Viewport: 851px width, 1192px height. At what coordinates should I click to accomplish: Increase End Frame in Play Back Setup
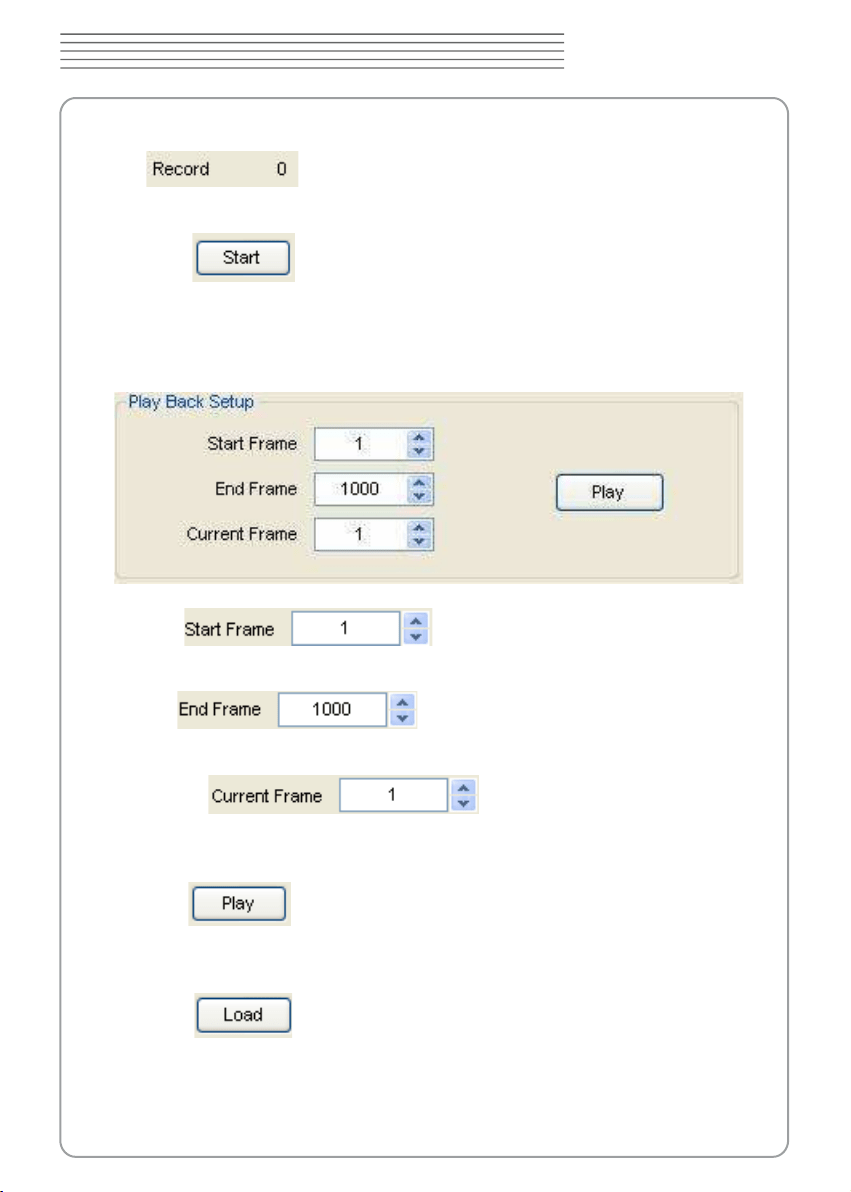[x=419, y=483]
